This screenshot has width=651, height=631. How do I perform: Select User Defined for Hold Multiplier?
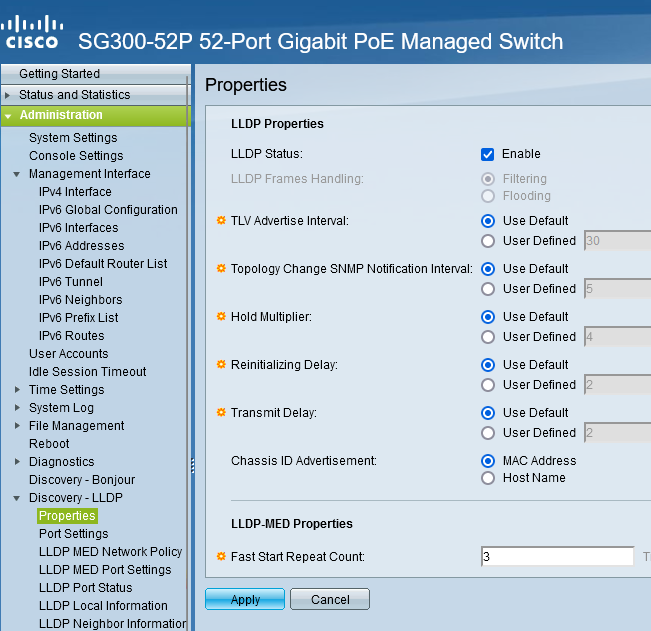pyautogui.click(x=488, y=337)
